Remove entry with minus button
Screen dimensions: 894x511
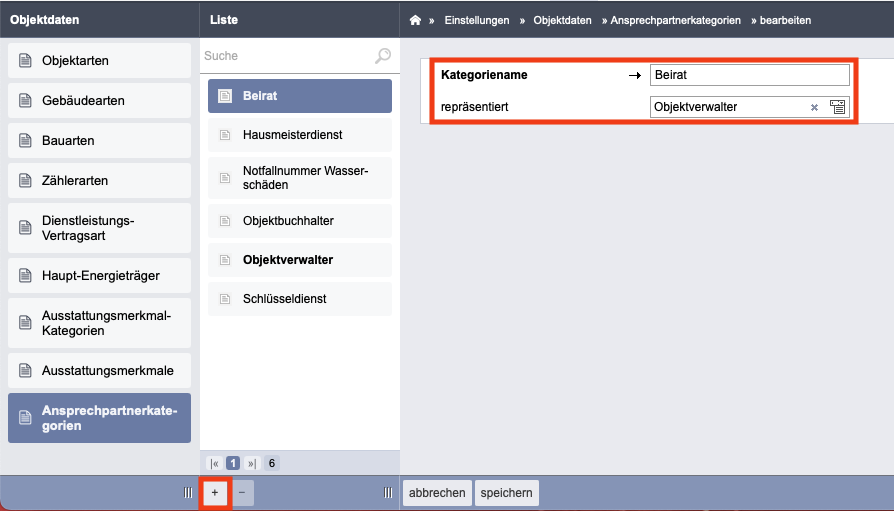point(242,493)
